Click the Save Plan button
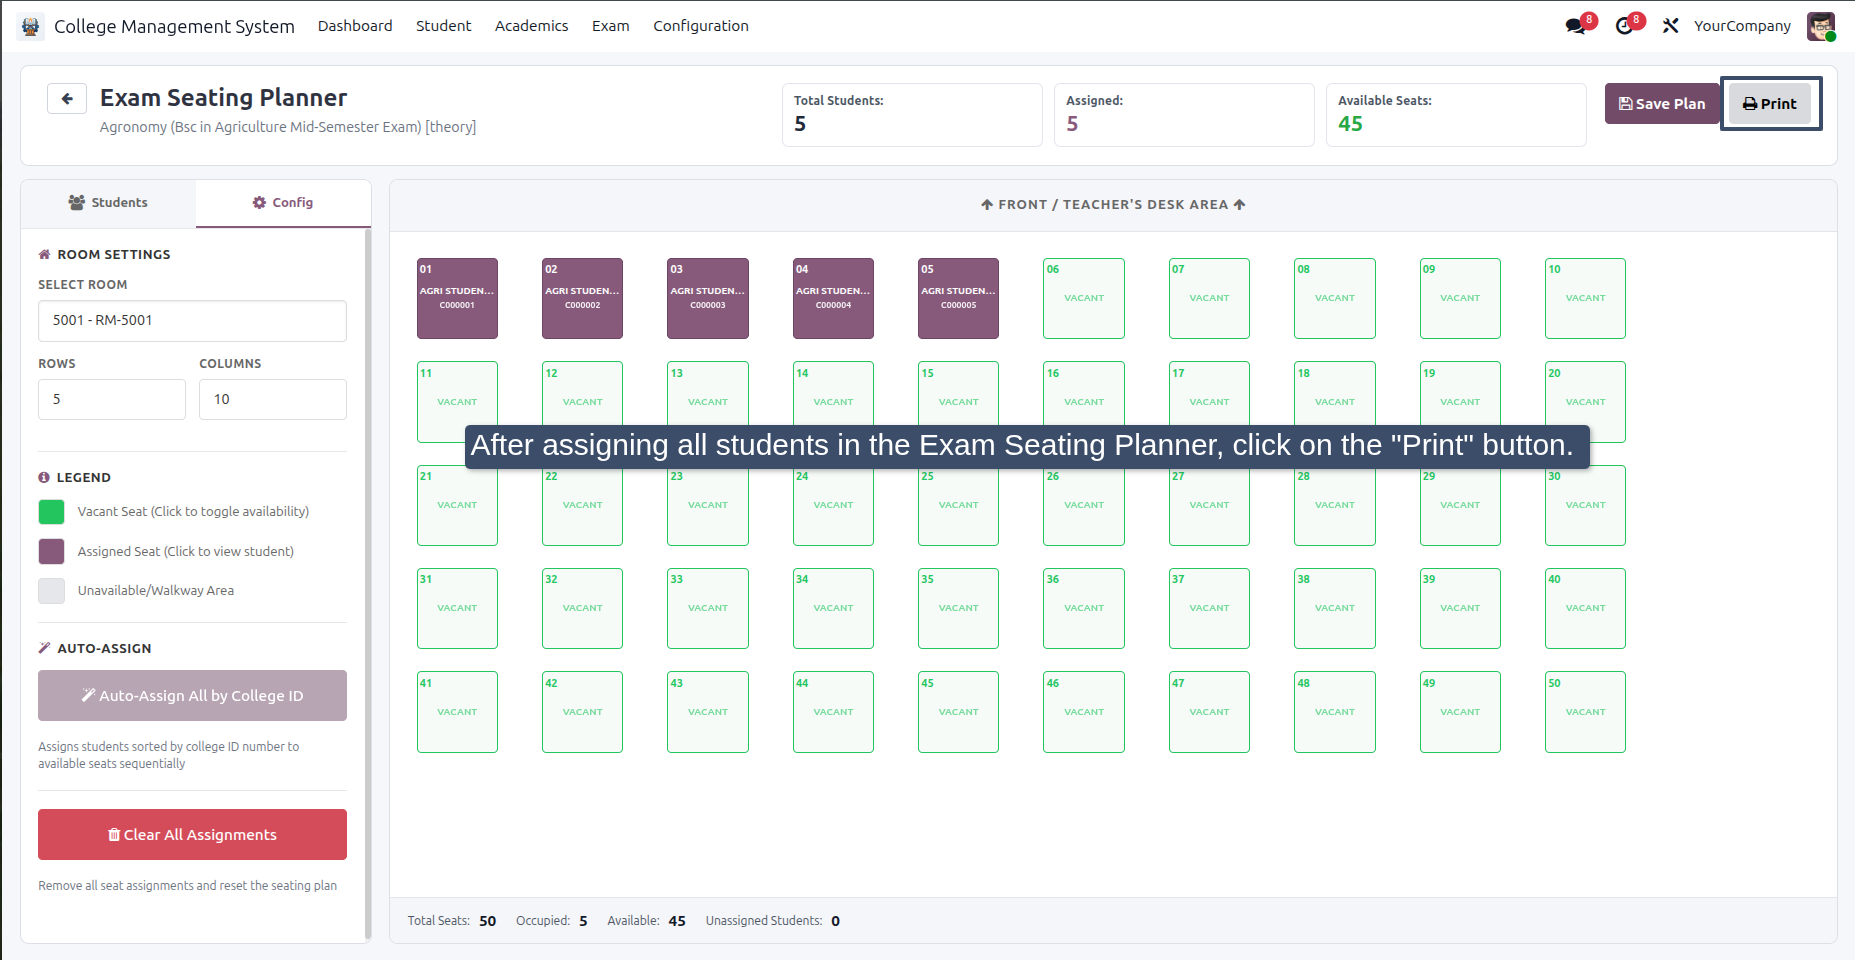 coord(1662,103)
